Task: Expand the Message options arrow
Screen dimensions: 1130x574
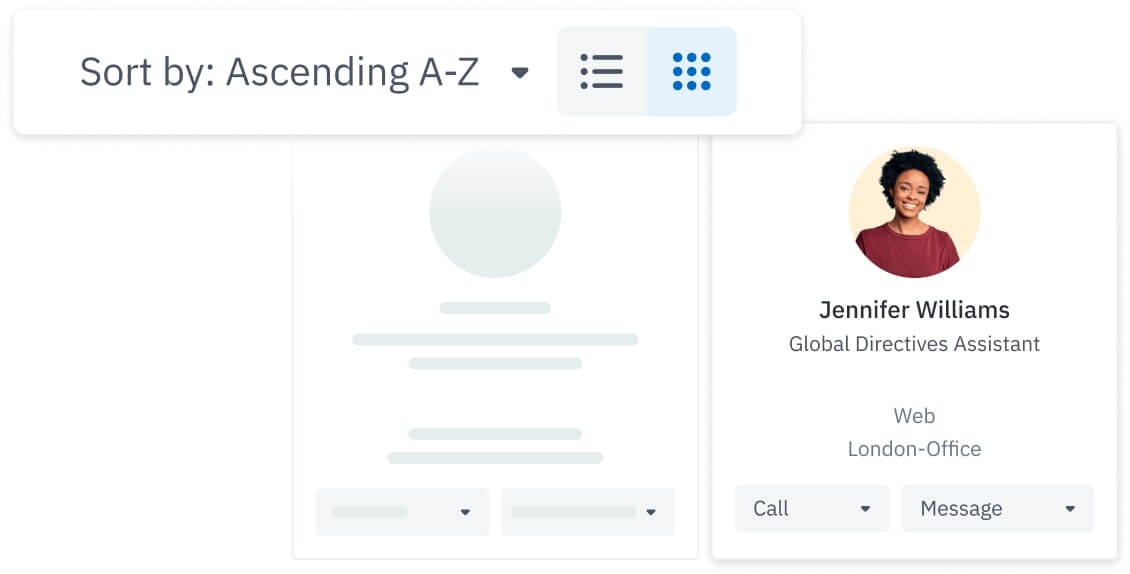Action: (1069, 509)
